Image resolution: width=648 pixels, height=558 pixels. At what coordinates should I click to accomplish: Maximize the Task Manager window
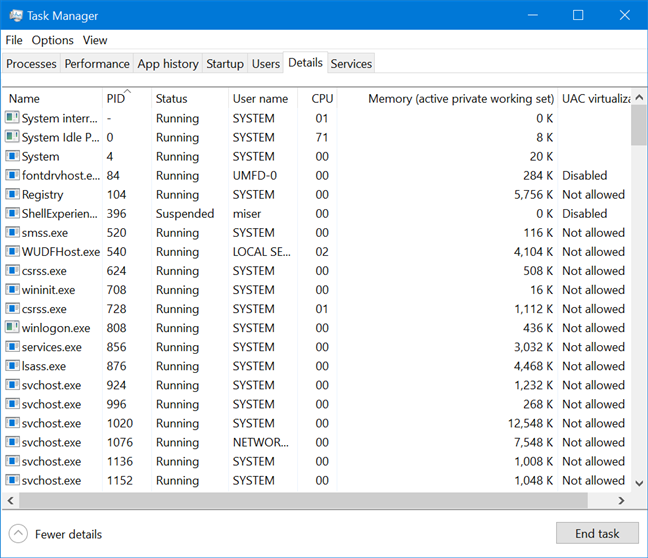[x=578, y=15]
